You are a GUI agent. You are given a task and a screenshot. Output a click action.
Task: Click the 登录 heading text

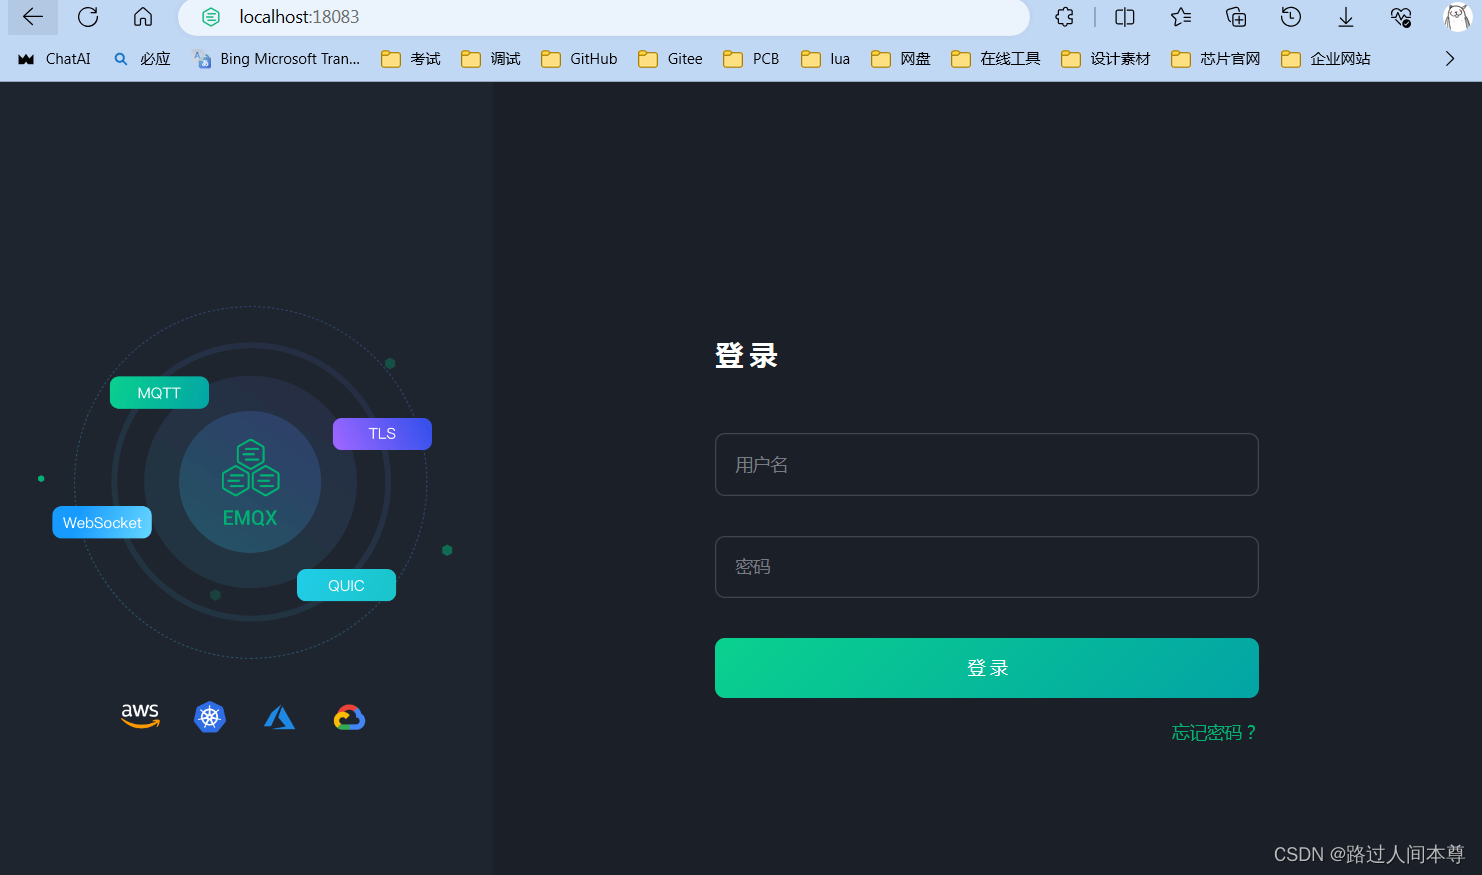(x=746, y=355)
